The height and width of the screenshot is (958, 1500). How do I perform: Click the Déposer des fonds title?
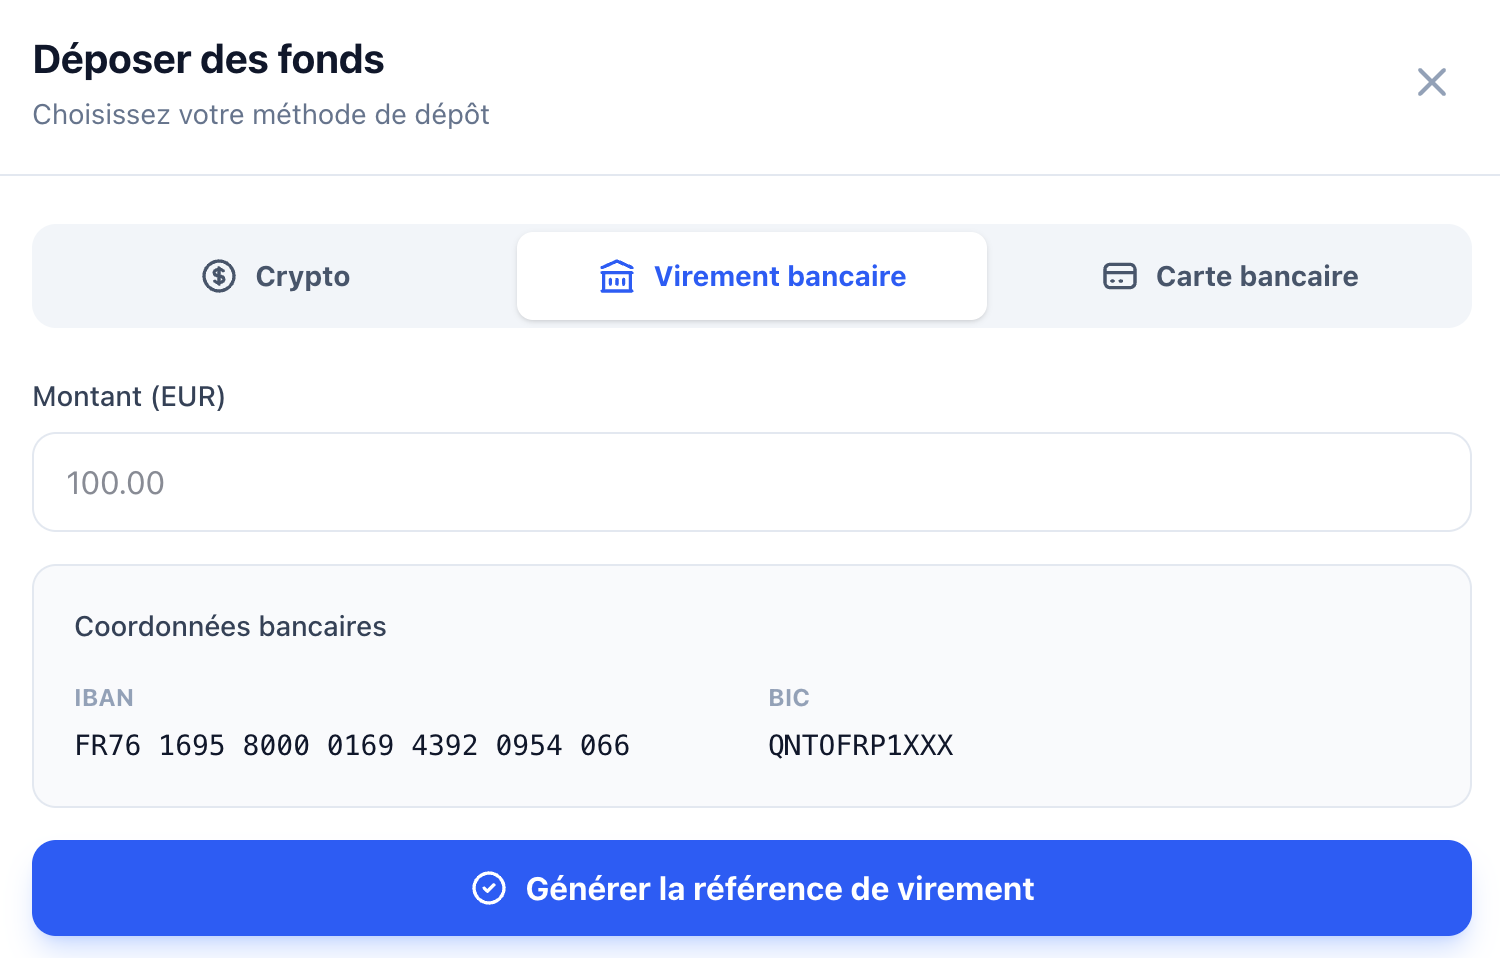tap(208, 60)
